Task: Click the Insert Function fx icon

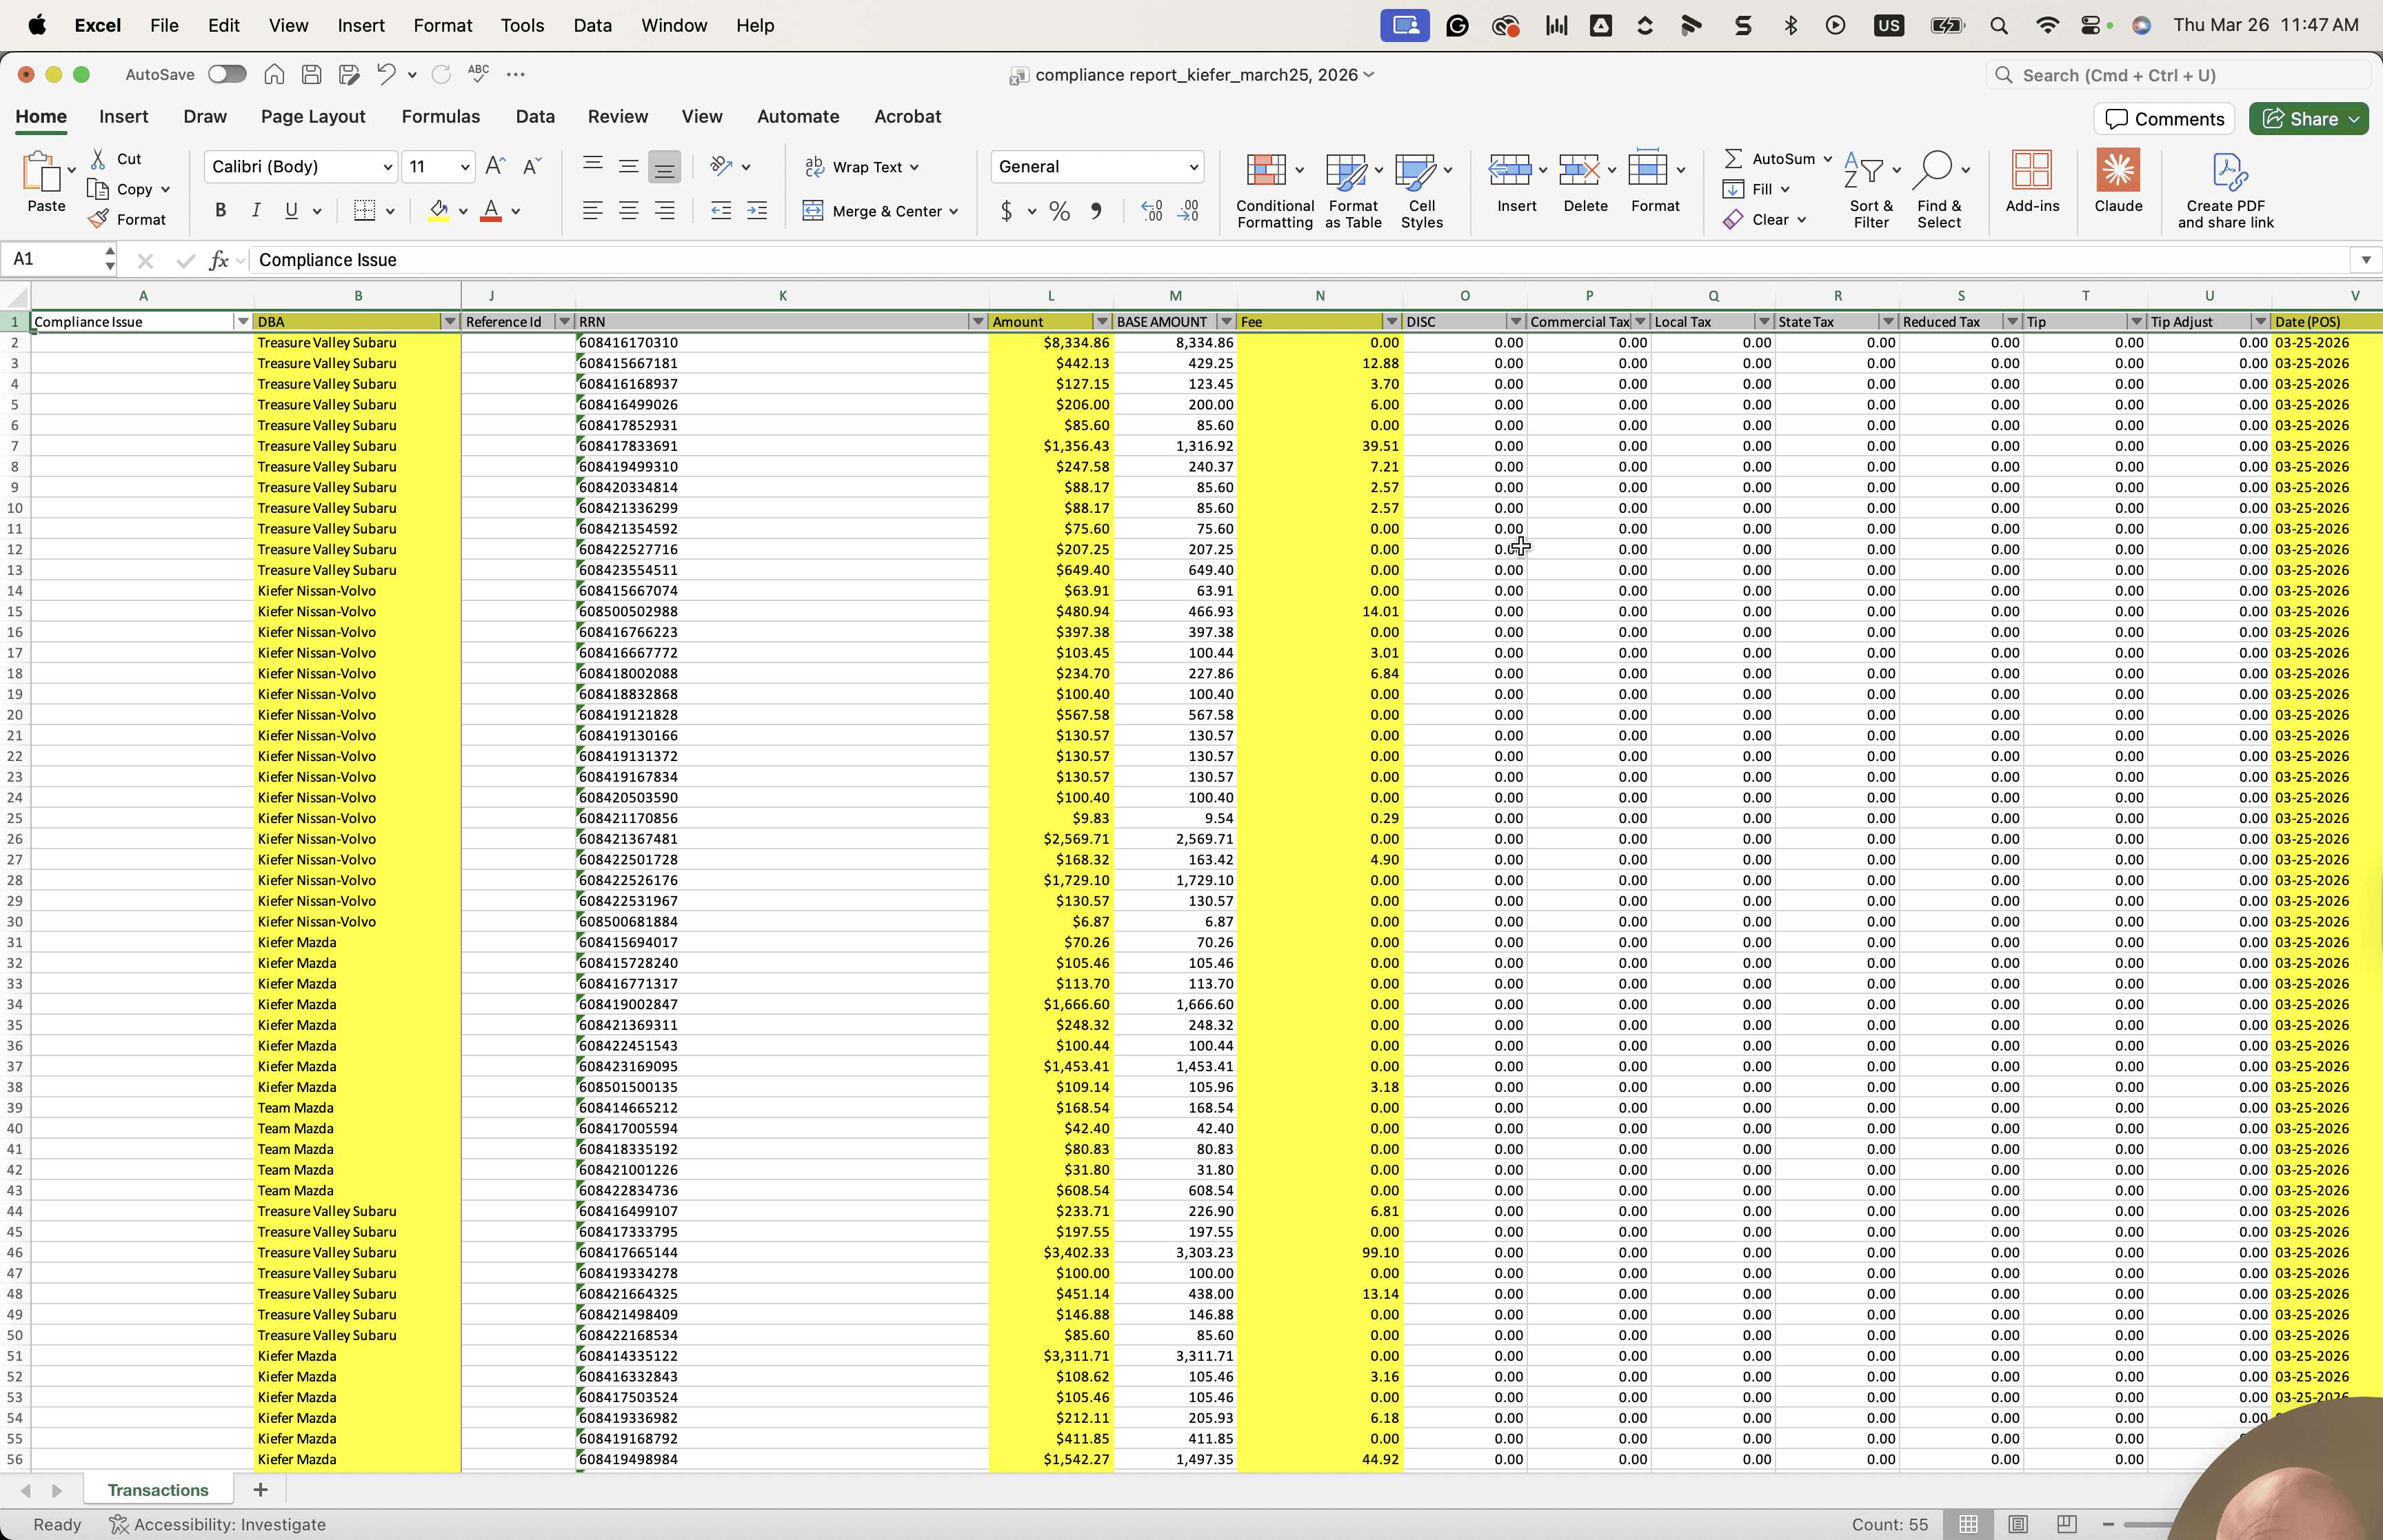Action: 218,260
